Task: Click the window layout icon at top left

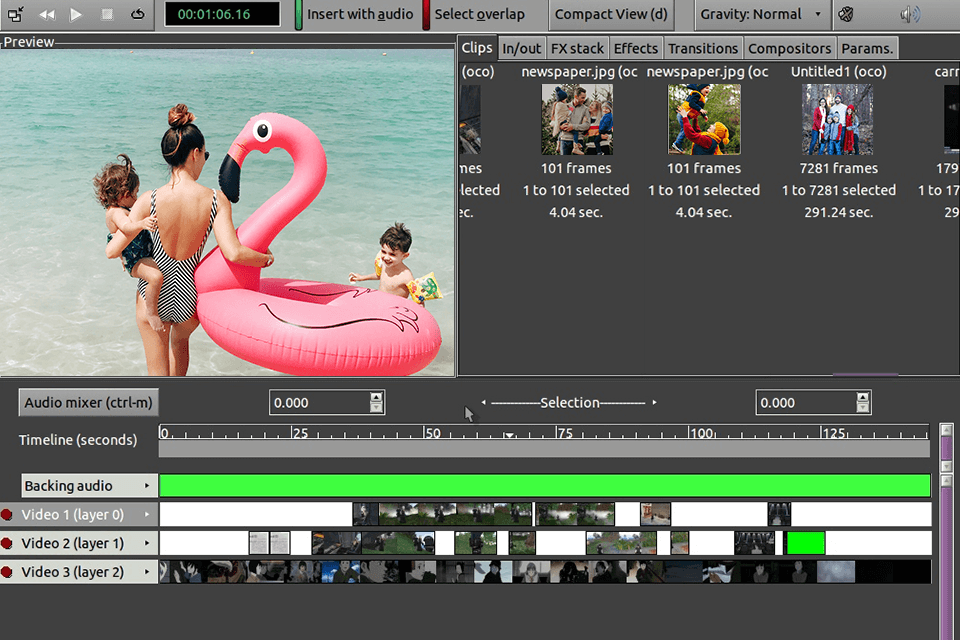Action: pos(14,14)
